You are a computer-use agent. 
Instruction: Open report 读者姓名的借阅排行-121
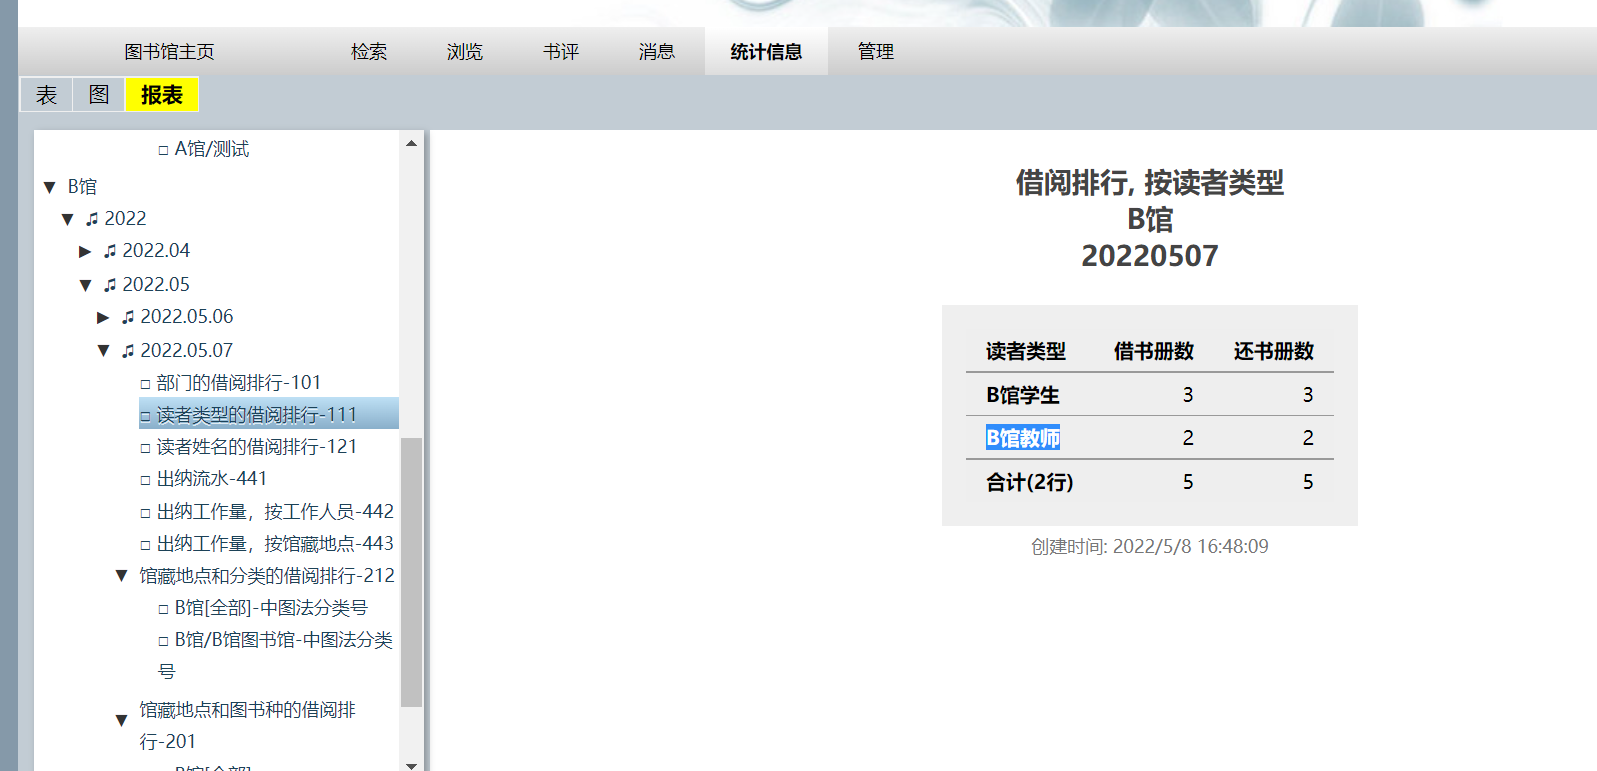coord(257,447)
